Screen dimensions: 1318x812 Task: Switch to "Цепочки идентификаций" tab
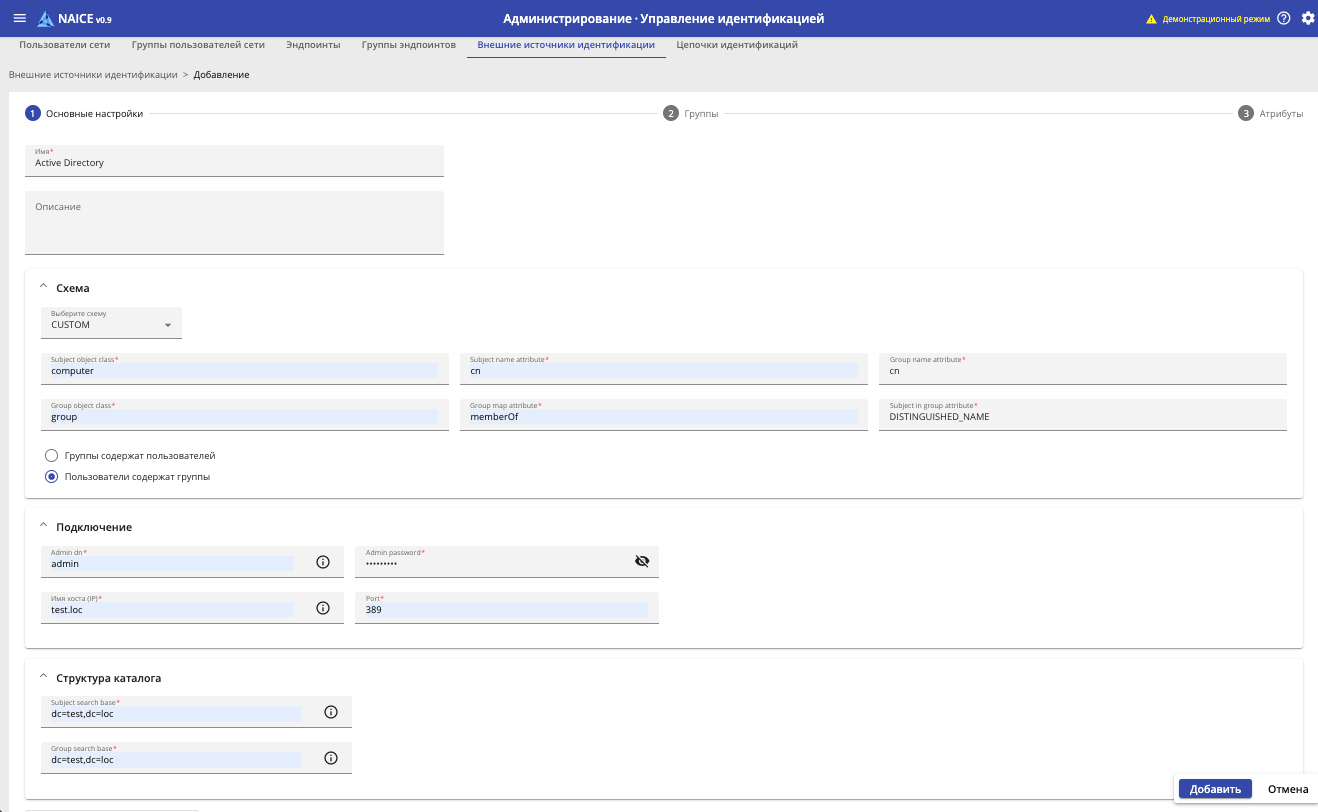click(x=737, y=46)
